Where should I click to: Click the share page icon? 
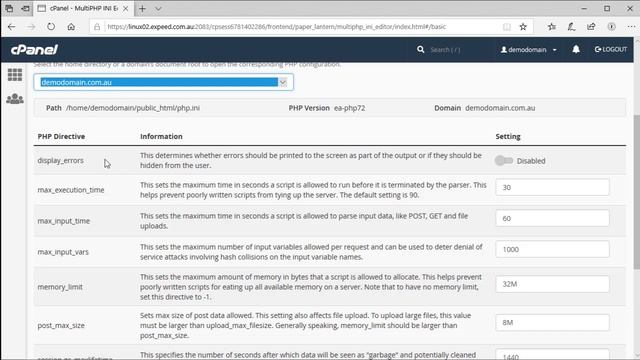click(x=591, y=27)
